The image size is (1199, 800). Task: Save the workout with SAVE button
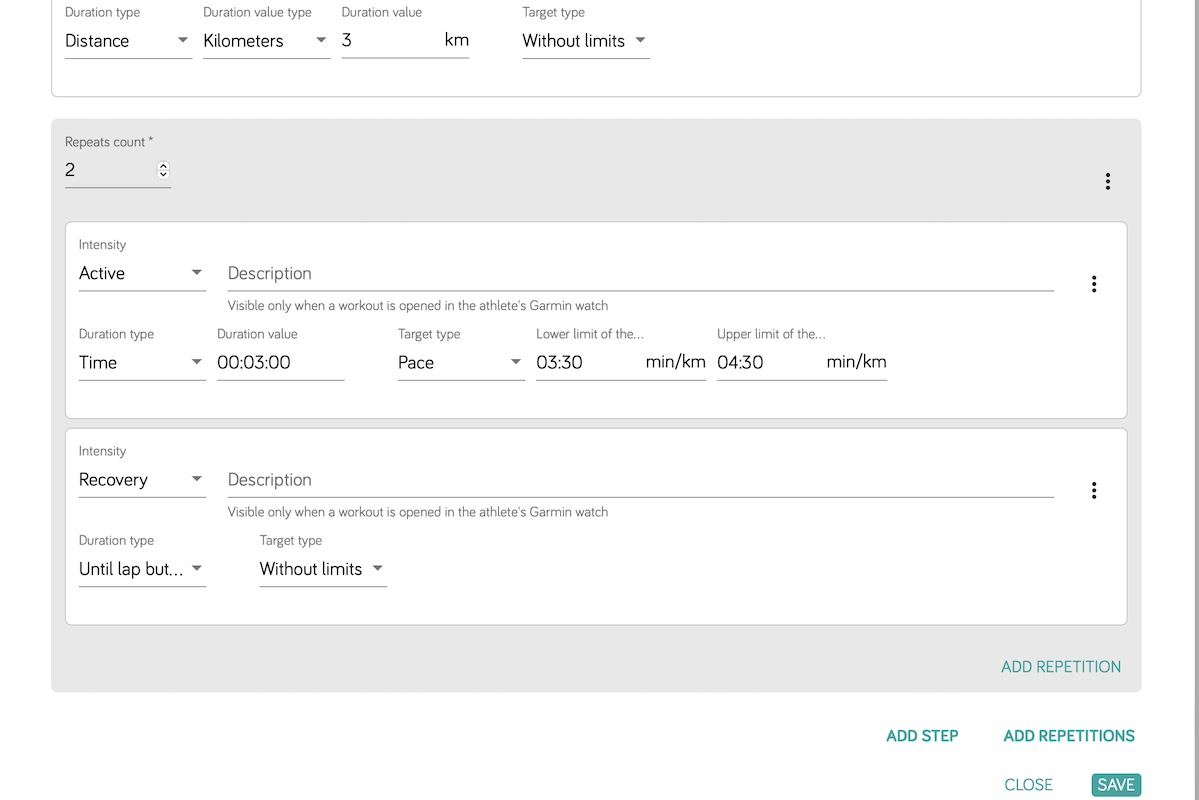click(x=1116, y=785)
